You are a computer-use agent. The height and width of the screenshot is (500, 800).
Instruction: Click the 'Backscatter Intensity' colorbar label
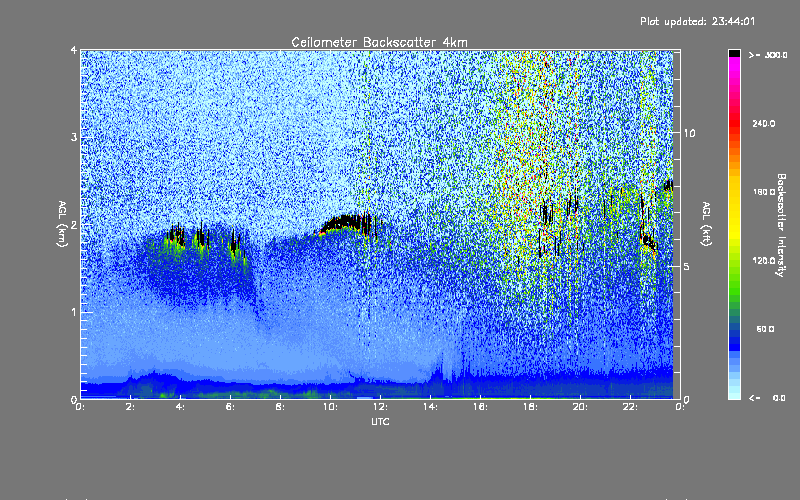(781, 225)
